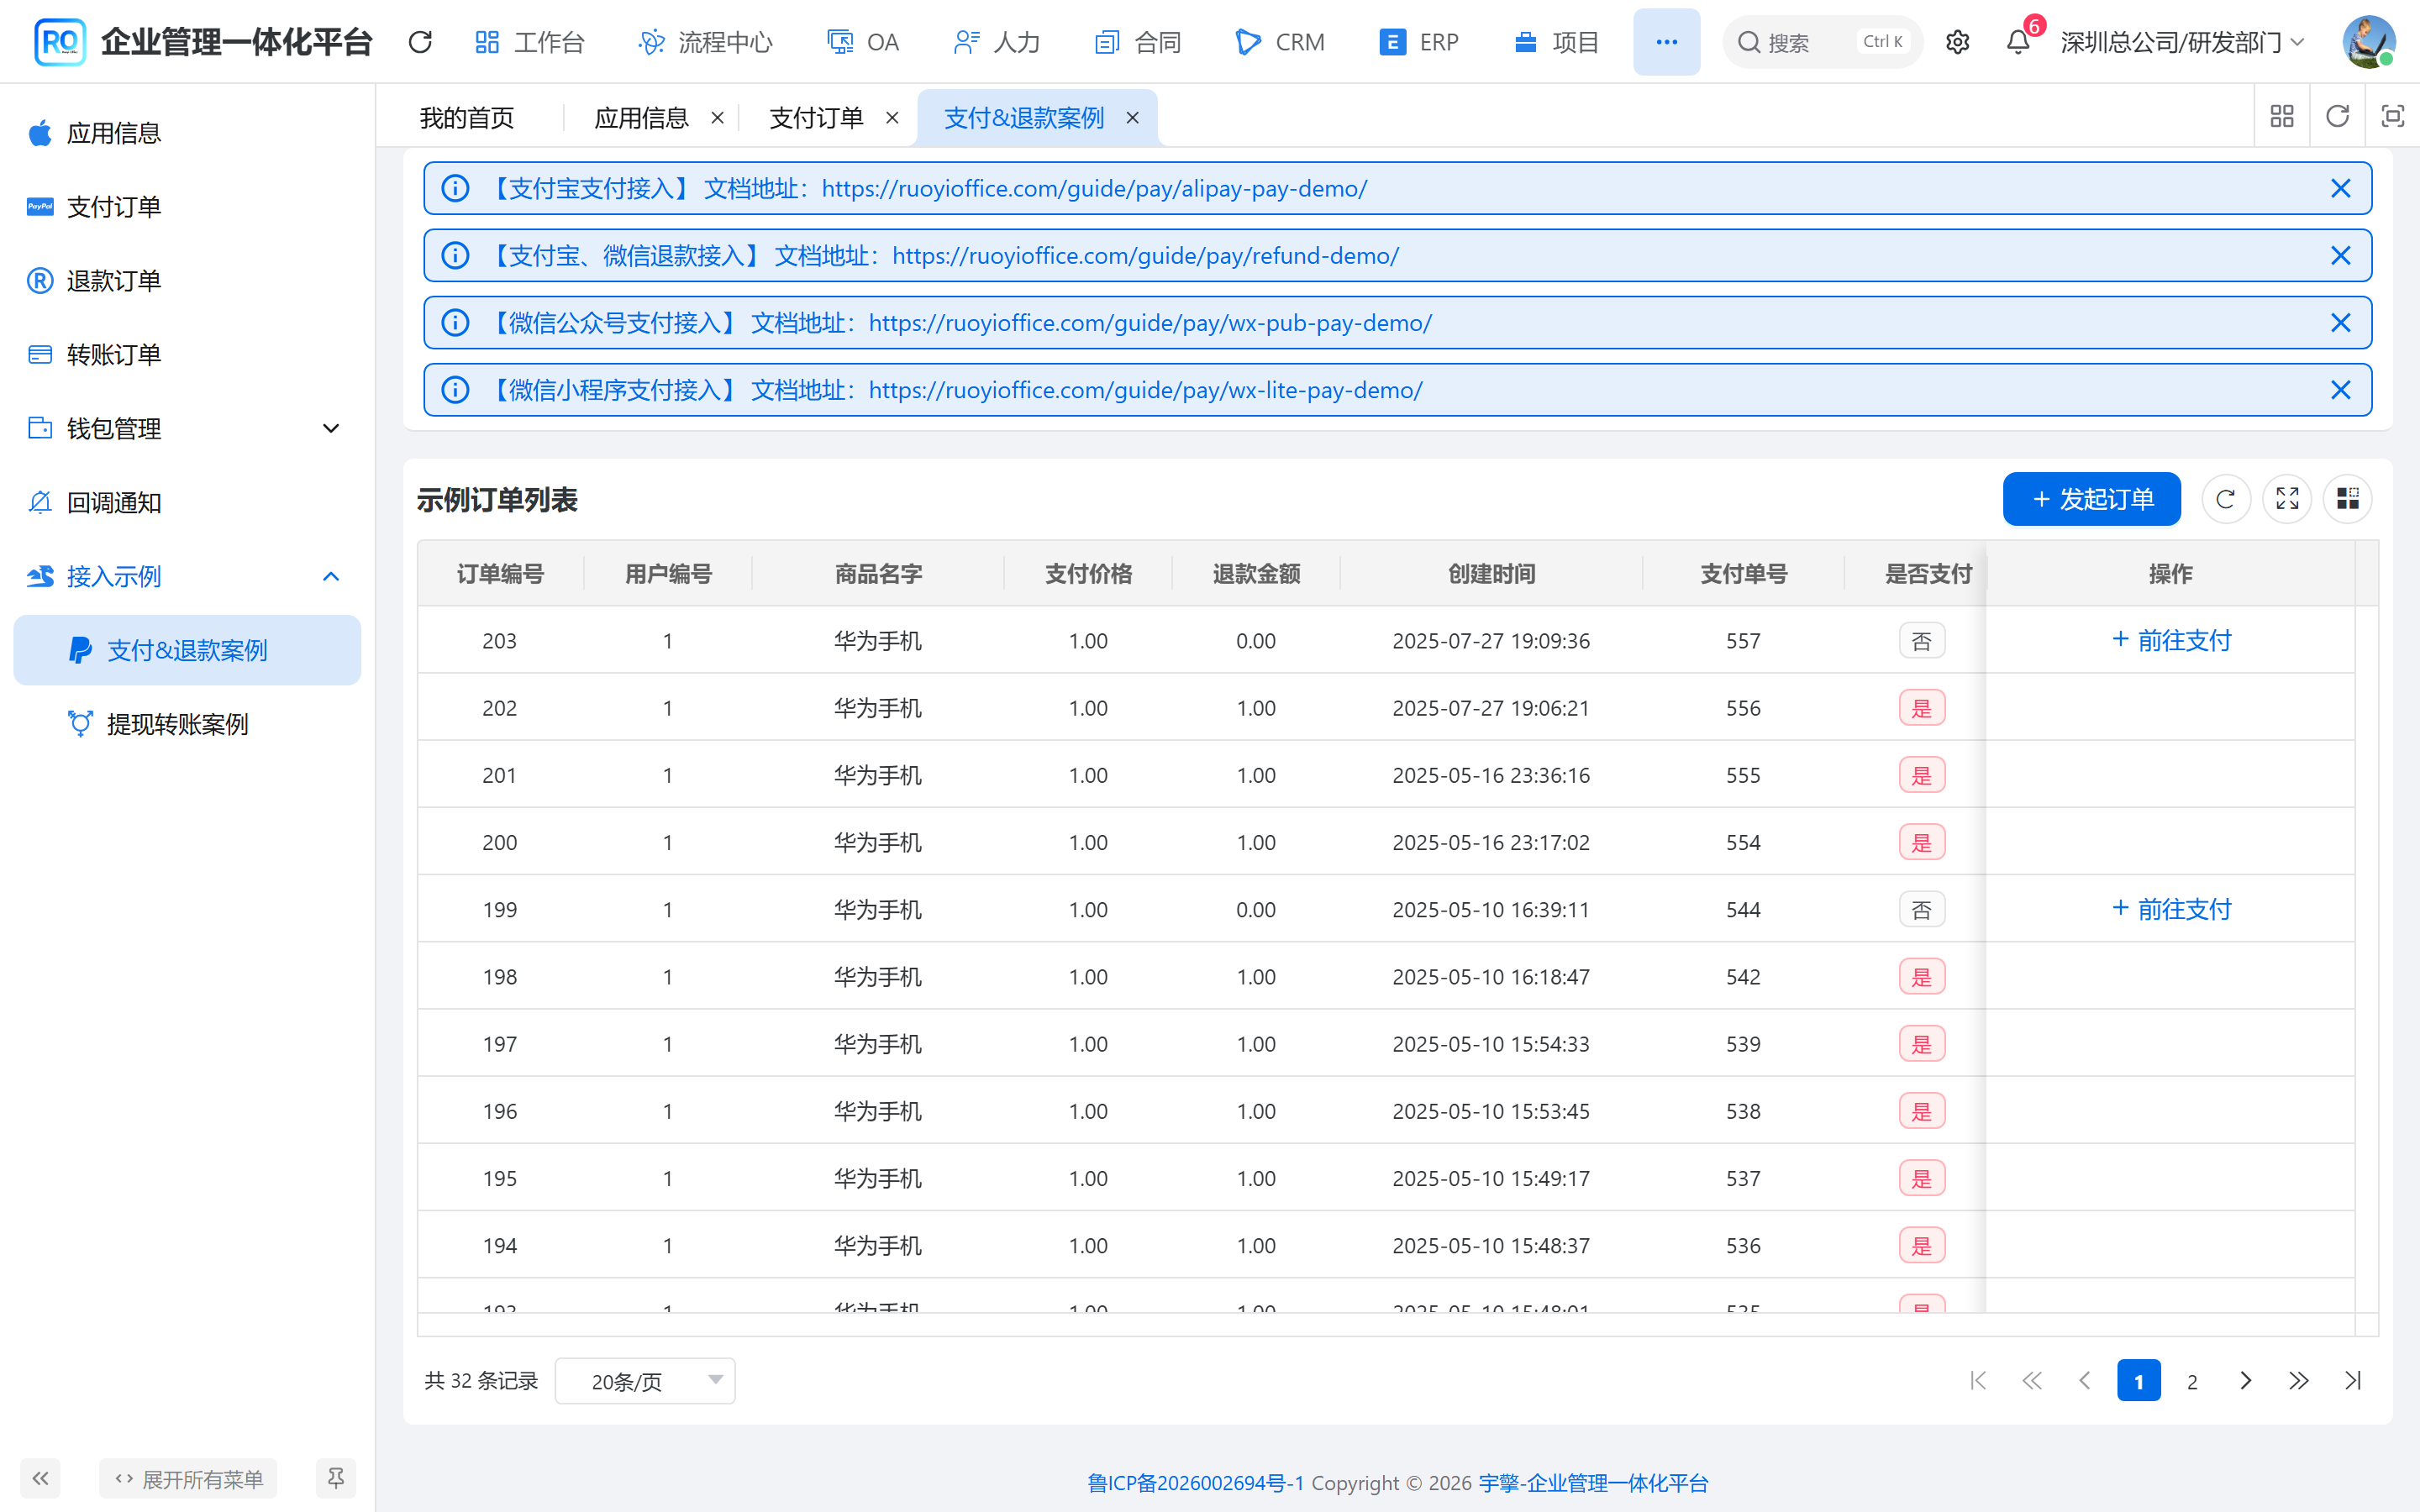Switch to the 我的首页 tab
The width and height of the screenshot is (2420, 1512).
[467, 118]
